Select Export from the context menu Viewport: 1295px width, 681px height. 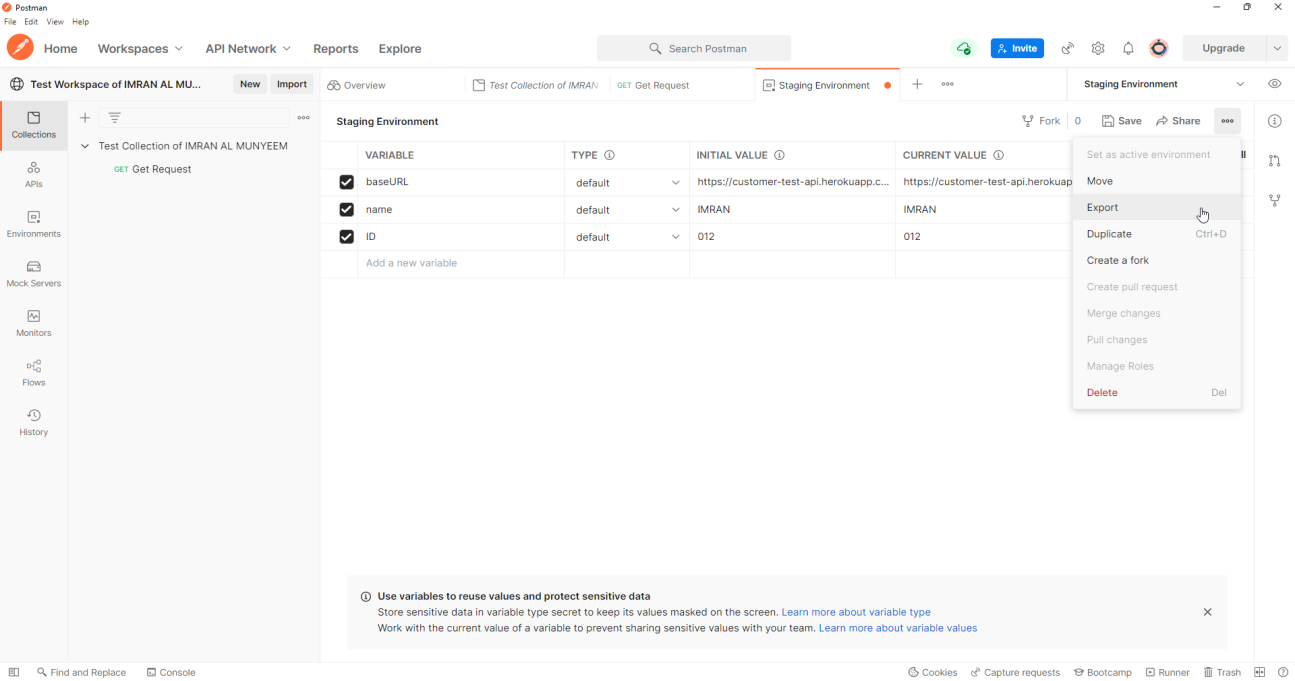tap(1156, 207)
